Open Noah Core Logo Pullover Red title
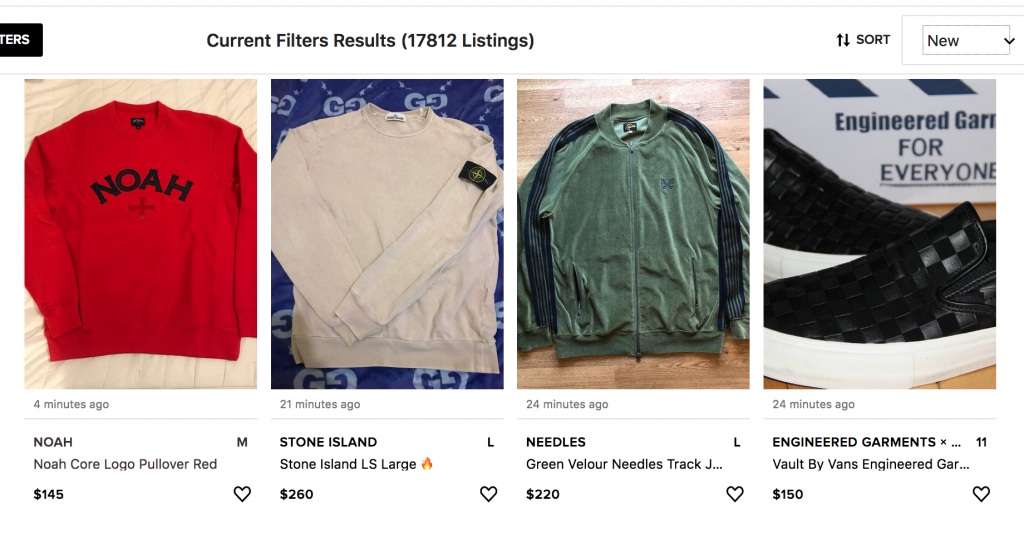 tap(125, 464)
